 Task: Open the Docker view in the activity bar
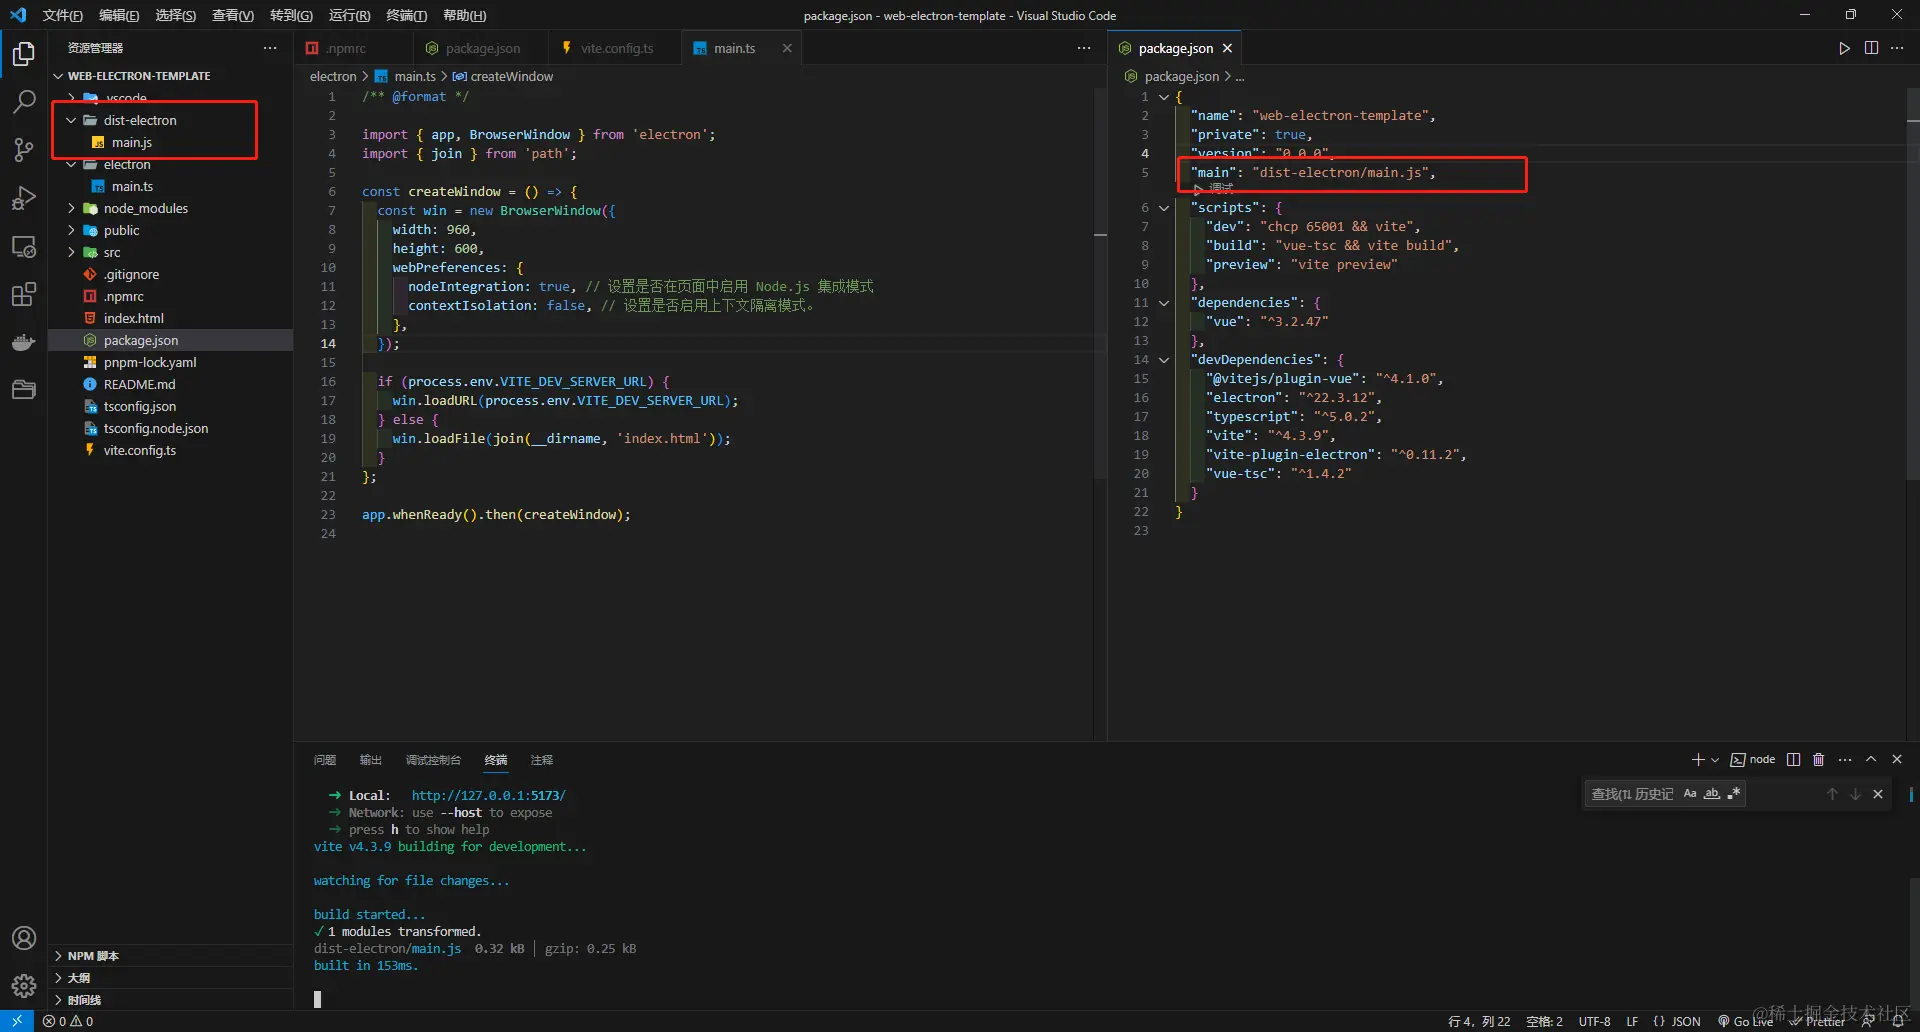[24, 342]
